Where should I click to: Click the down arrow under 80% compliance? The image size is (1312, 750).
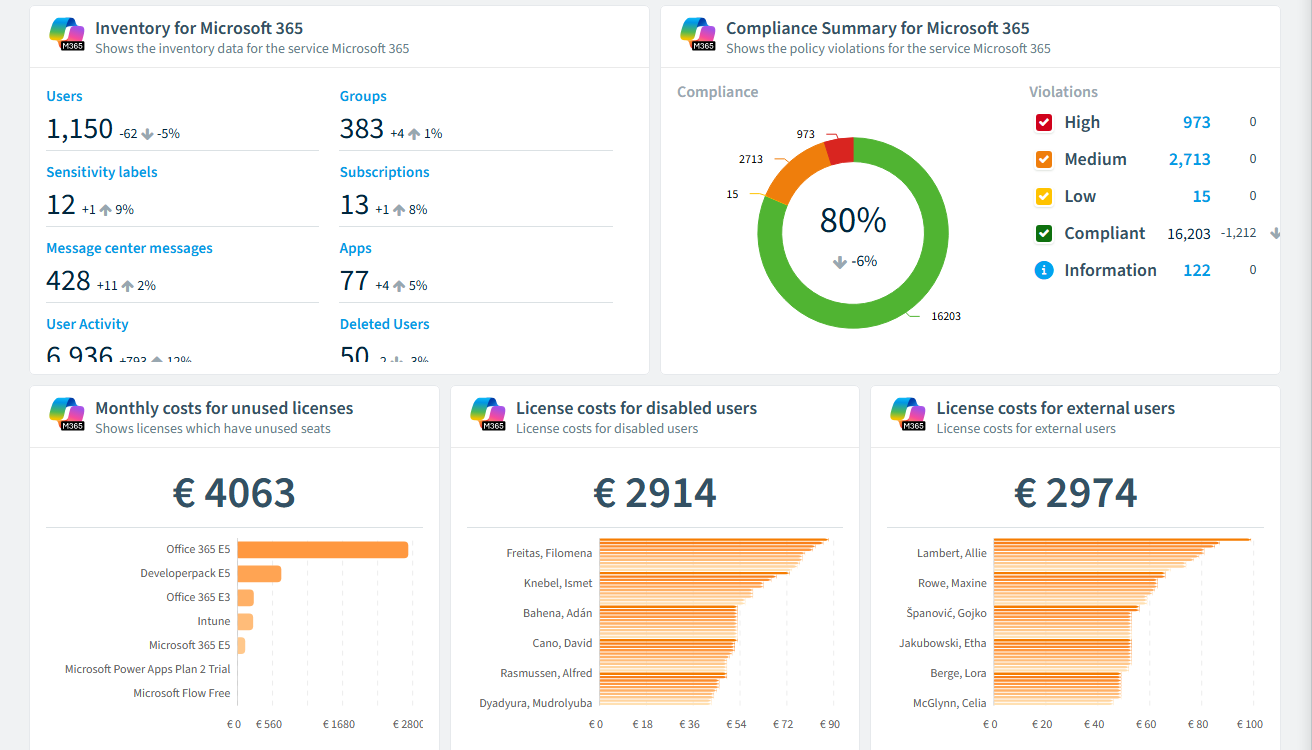tap(840, 262)
